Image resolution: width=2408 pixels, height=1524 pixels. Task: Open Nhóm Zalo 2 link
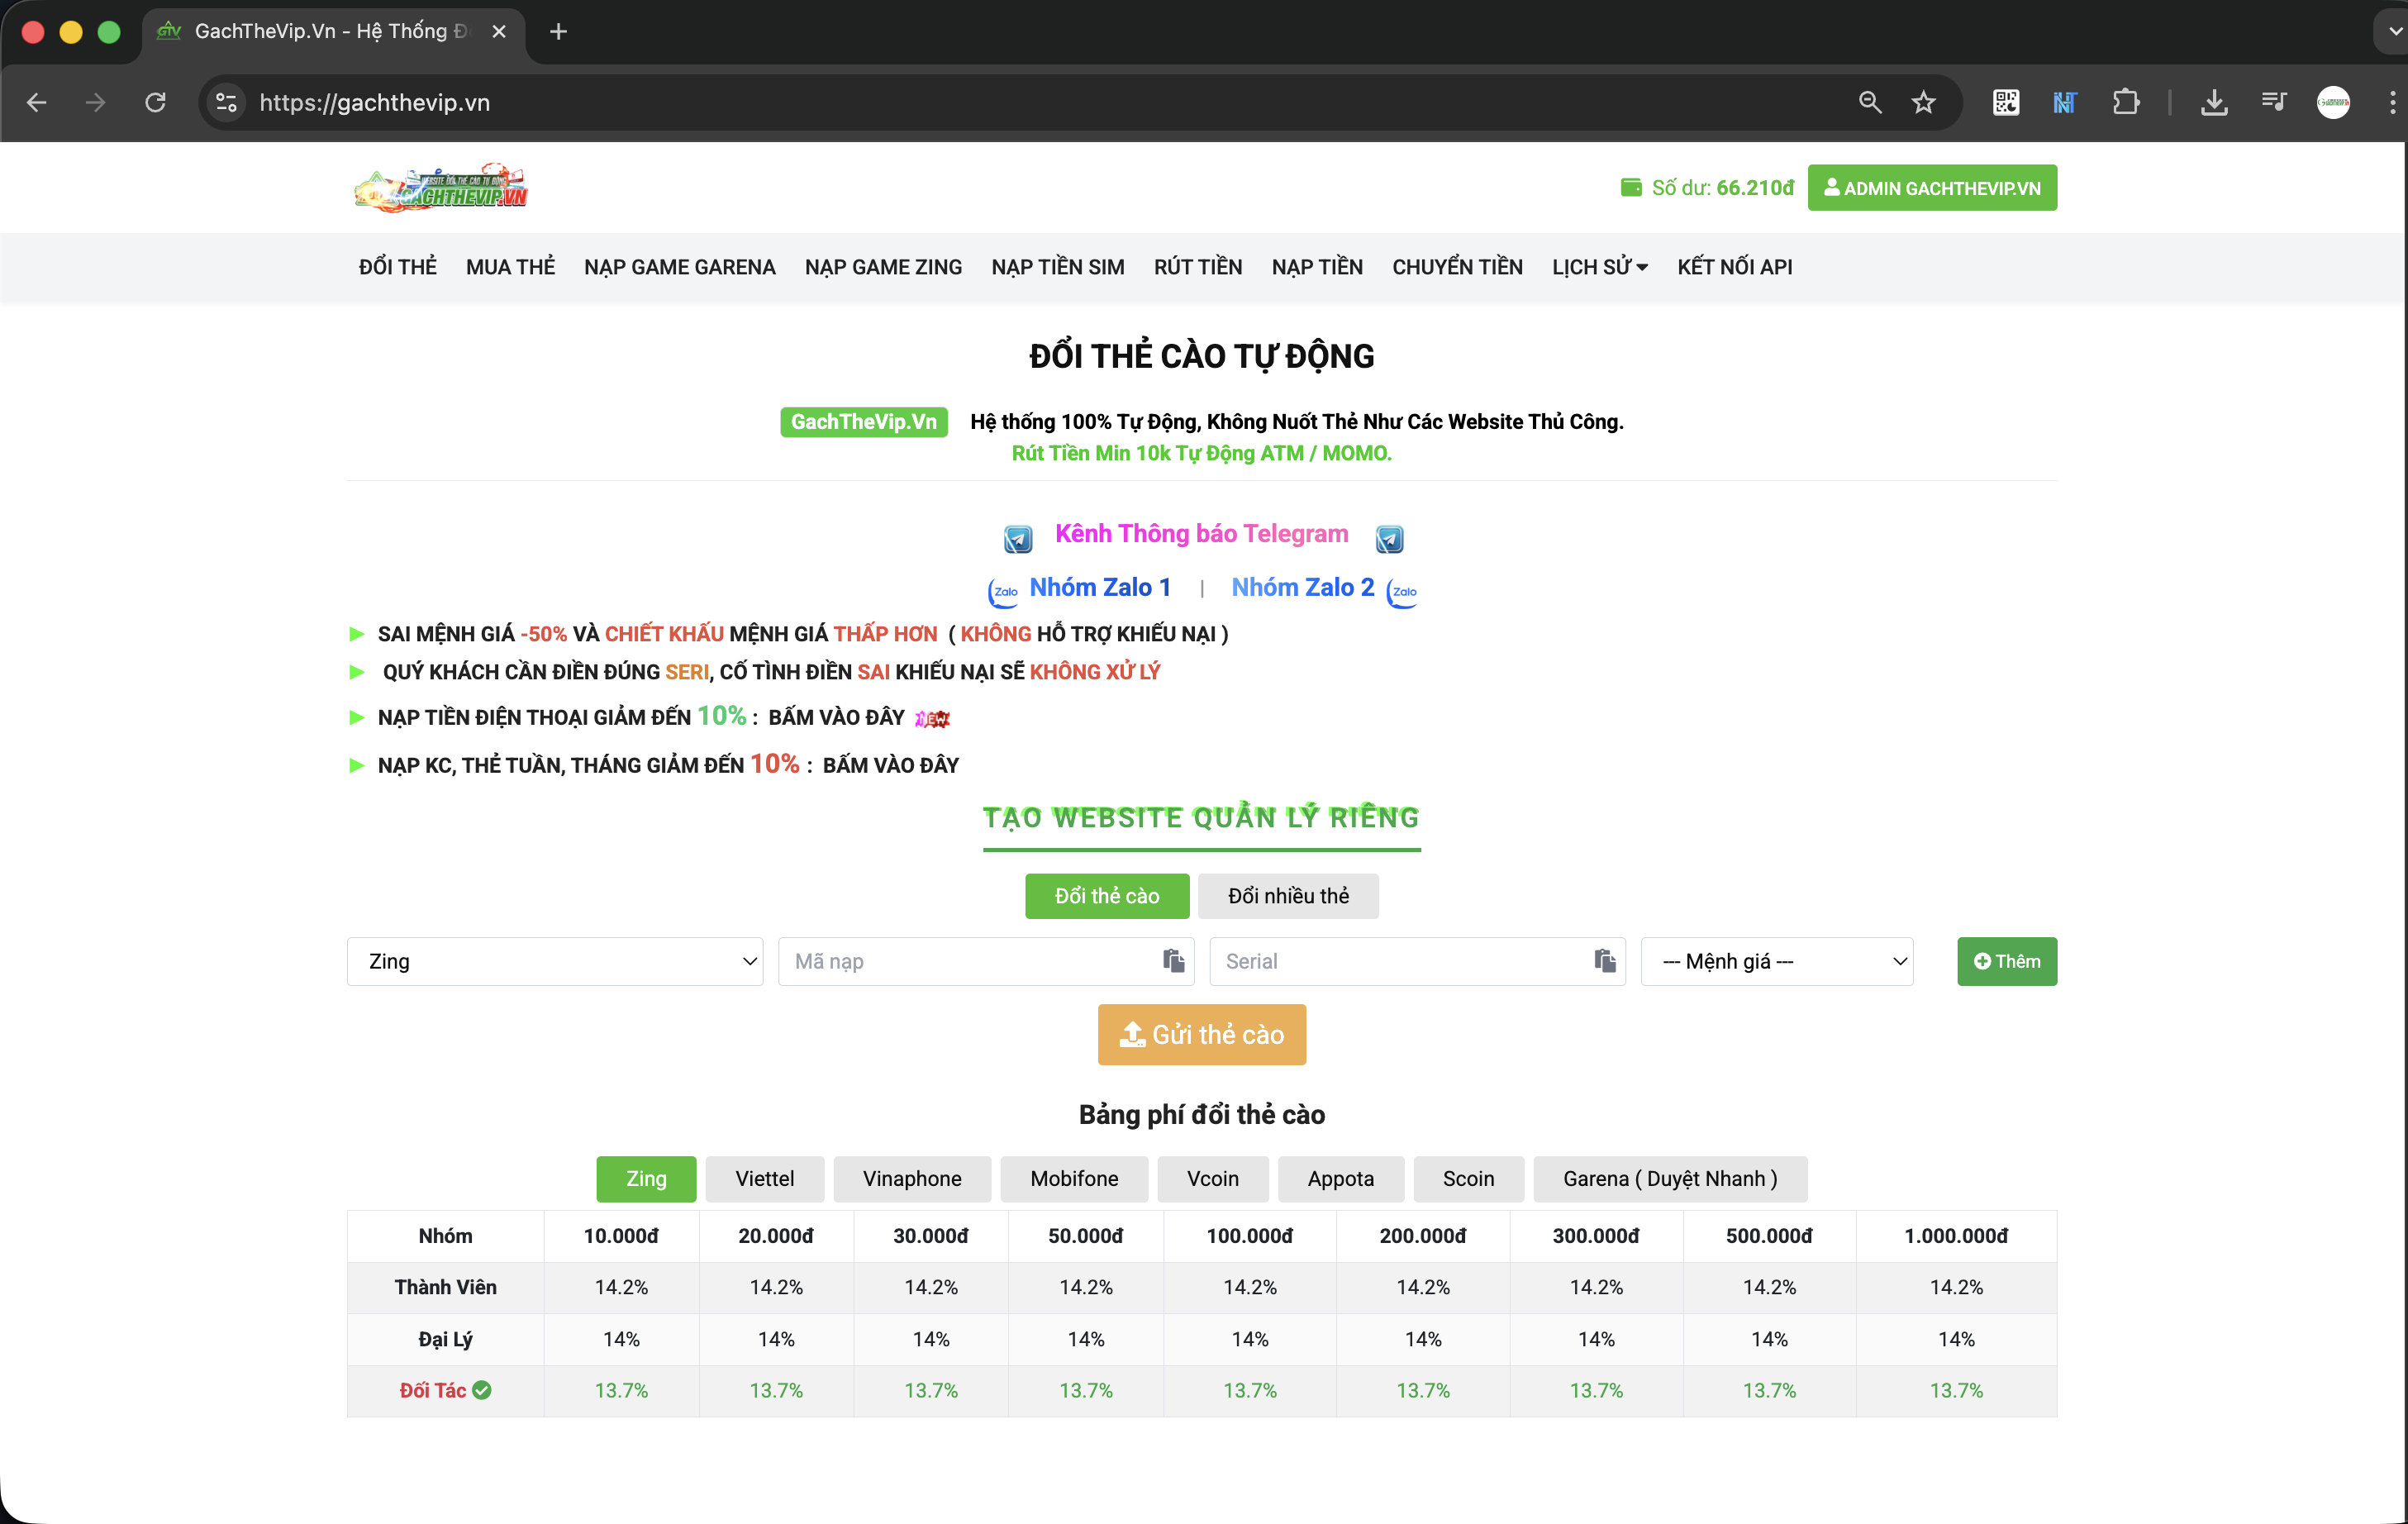click(1303, 588)
